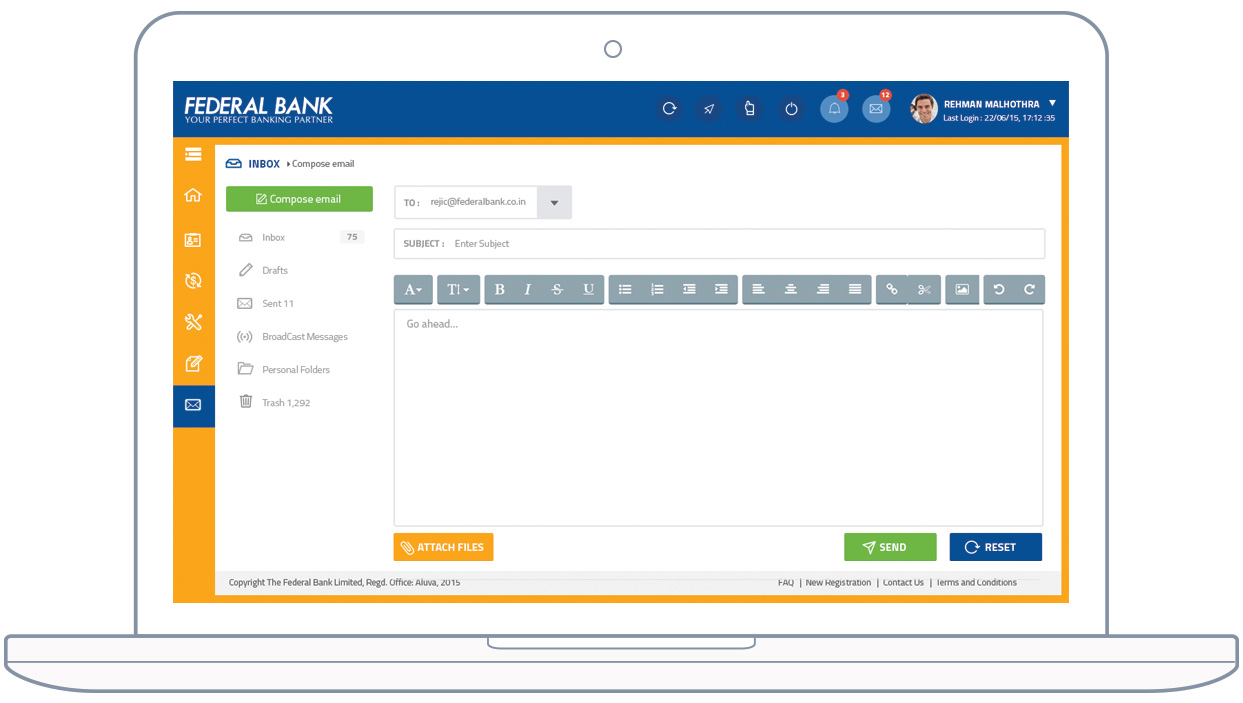Image resolution: width=1243 pixels, height=703 pixels.
Task: Click the insert link icon
Action: coord(892,290)
